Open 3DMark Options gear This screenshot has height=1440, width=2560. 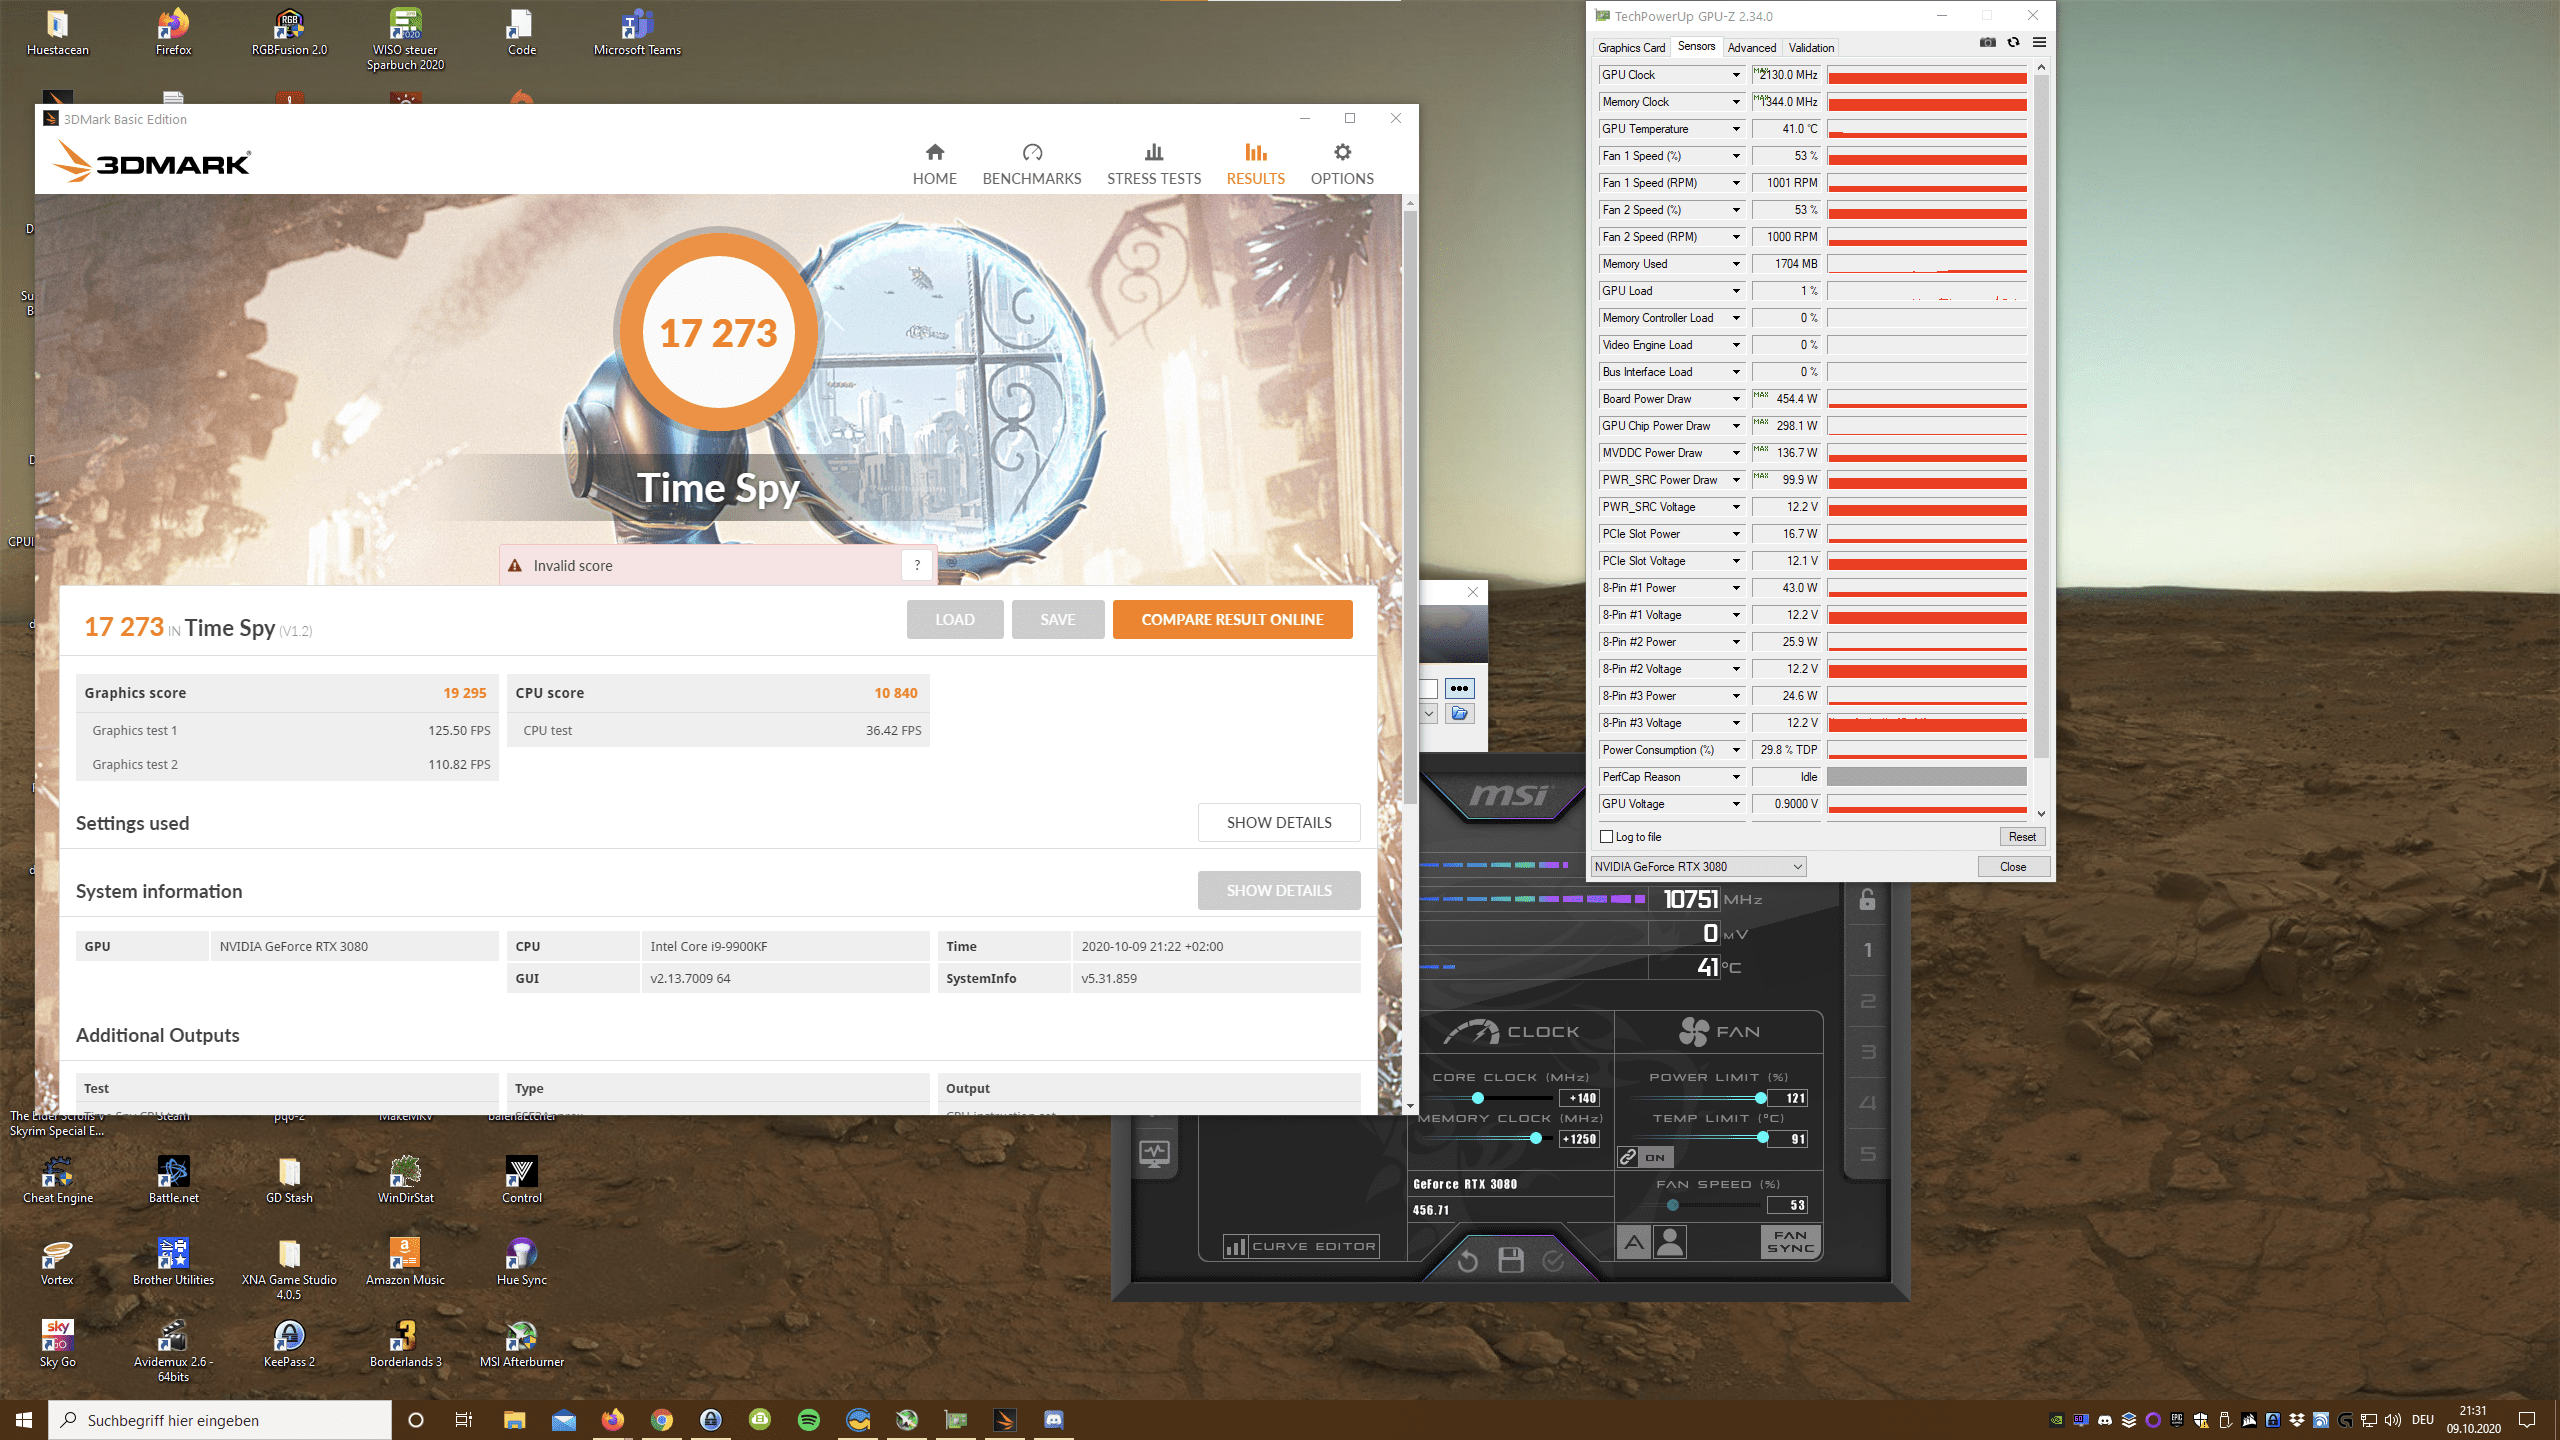point(1342,164)
